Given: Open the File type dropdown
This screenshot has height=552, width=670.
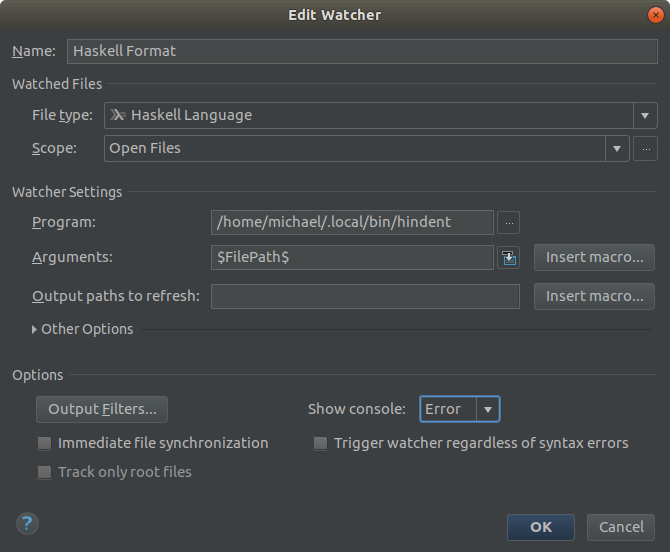Looking at the screenshot, I should click(646, 115).
